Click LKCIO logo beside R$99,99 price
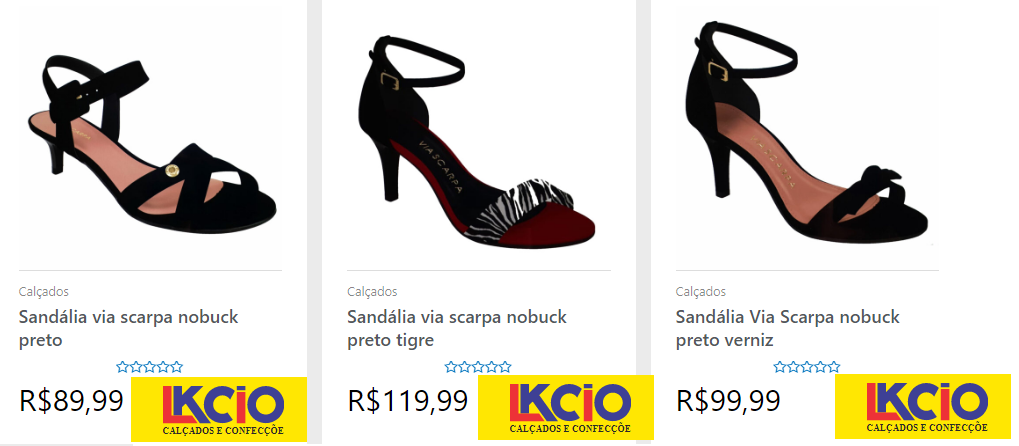The image size is (1019, 446). pyautogui.click(x=923, y=407)
